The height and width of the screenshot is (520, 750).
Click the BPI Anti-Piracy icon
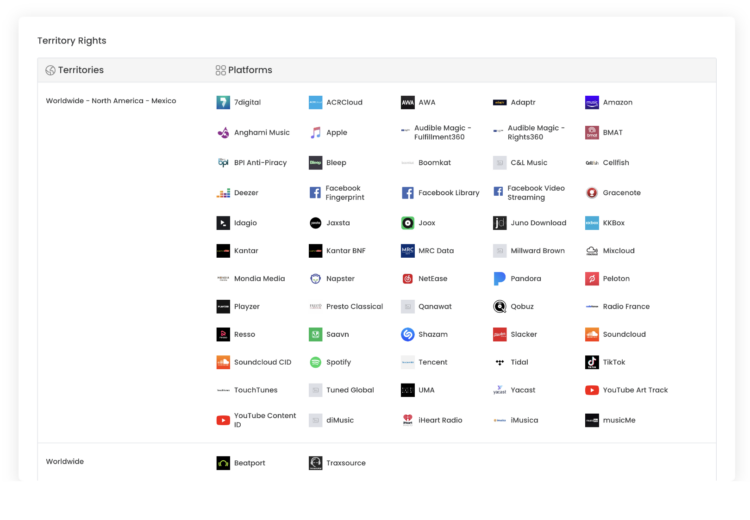tap(223, 163)
